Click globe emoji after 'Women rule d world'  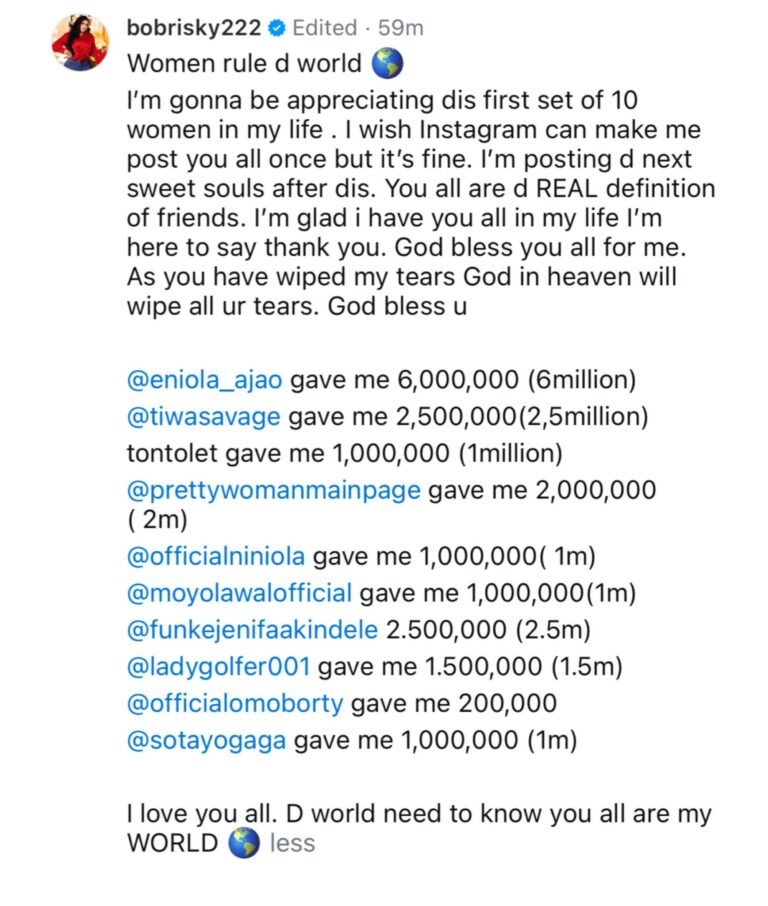(x=387, y=64)
